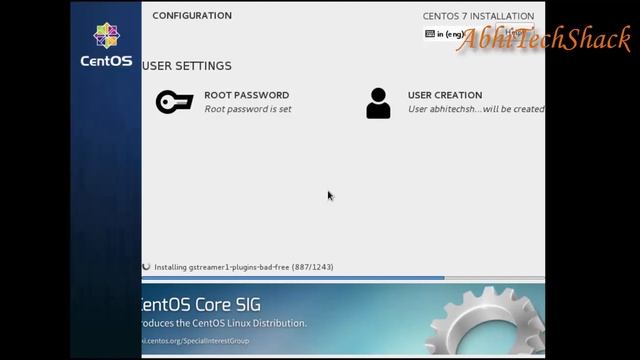640x360 pixels.
Task: Click the USER SETTINGS section heading
Action: click(x=187, y=66)
